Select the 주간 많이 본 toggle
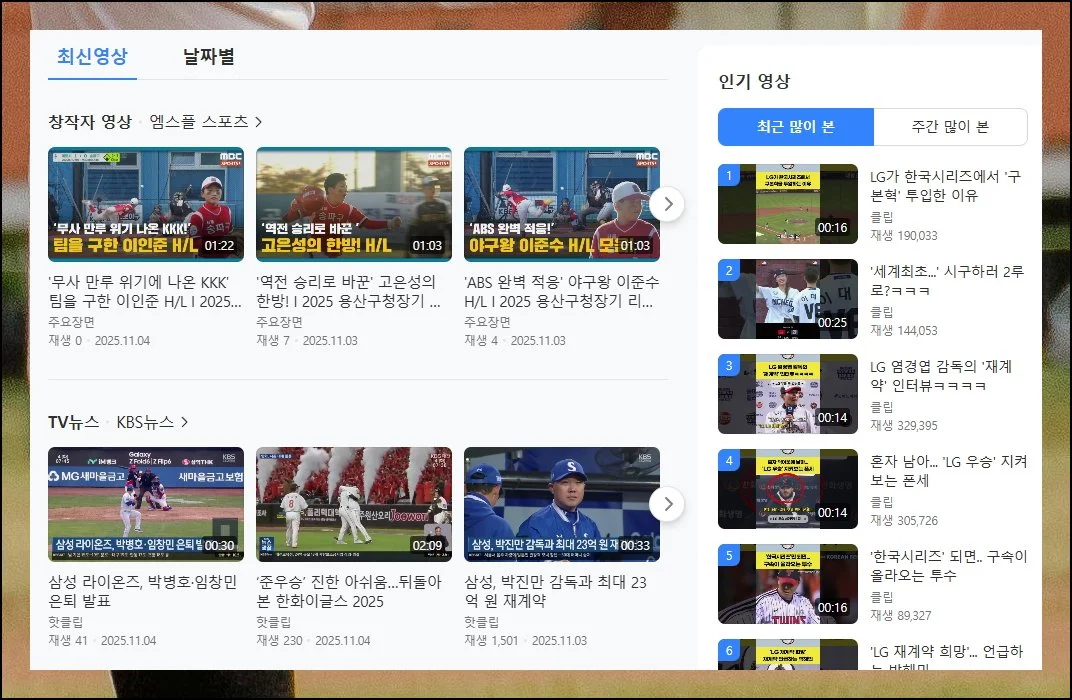This screenshot has width=1072, height=700. pos(950,127)
